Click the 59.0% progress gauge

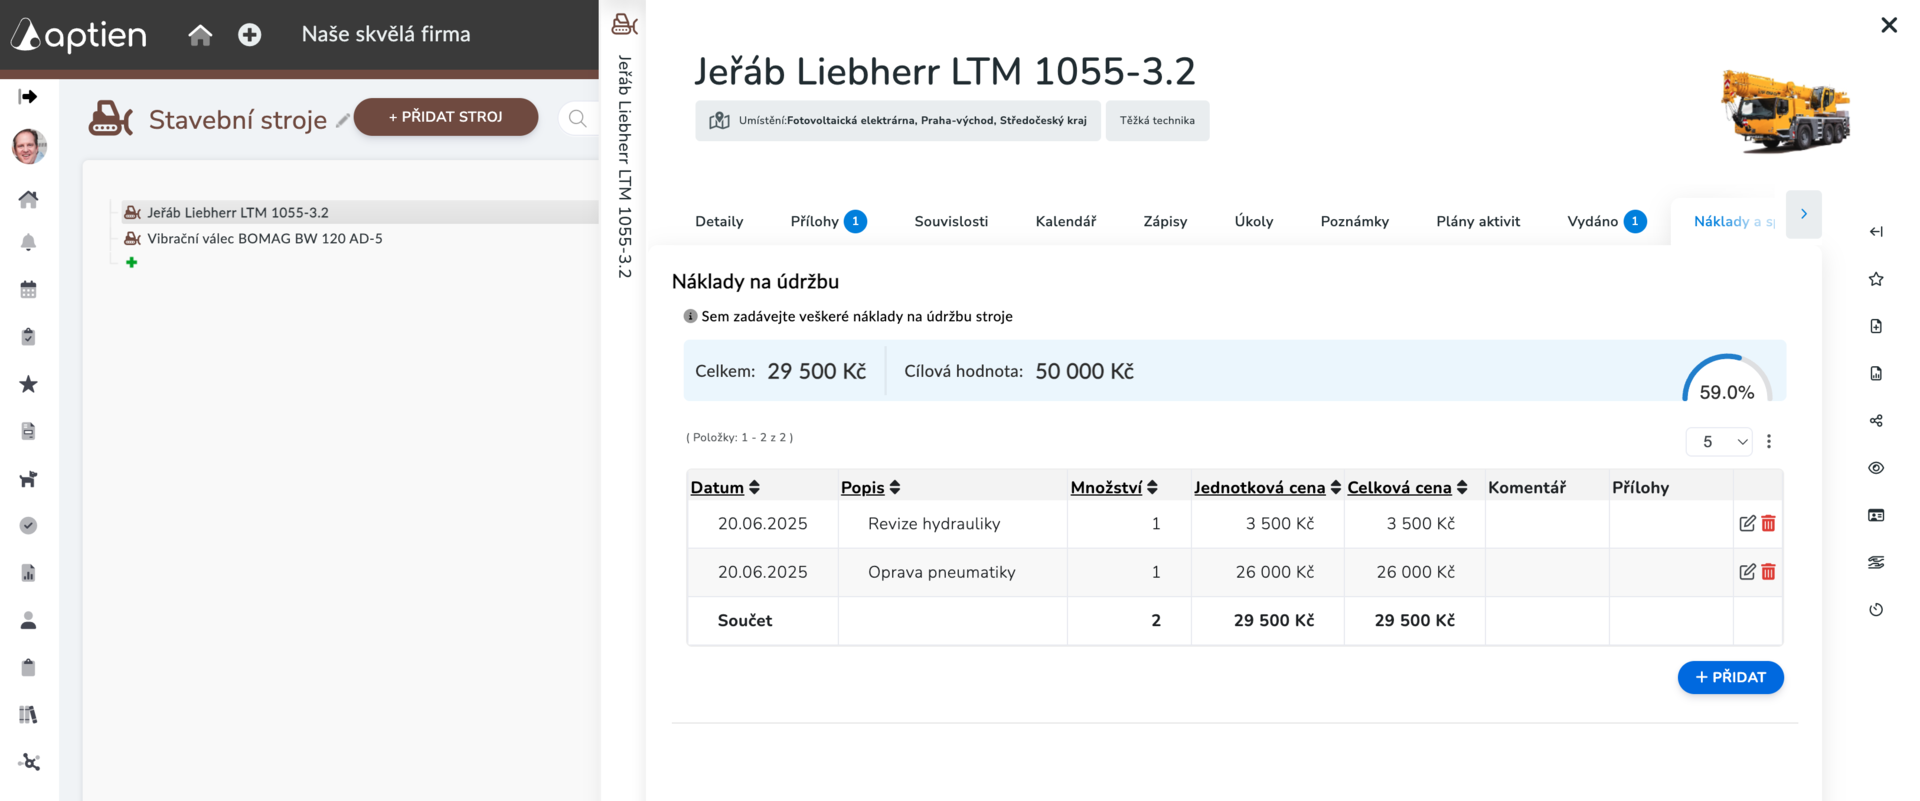click(1727, 379)
